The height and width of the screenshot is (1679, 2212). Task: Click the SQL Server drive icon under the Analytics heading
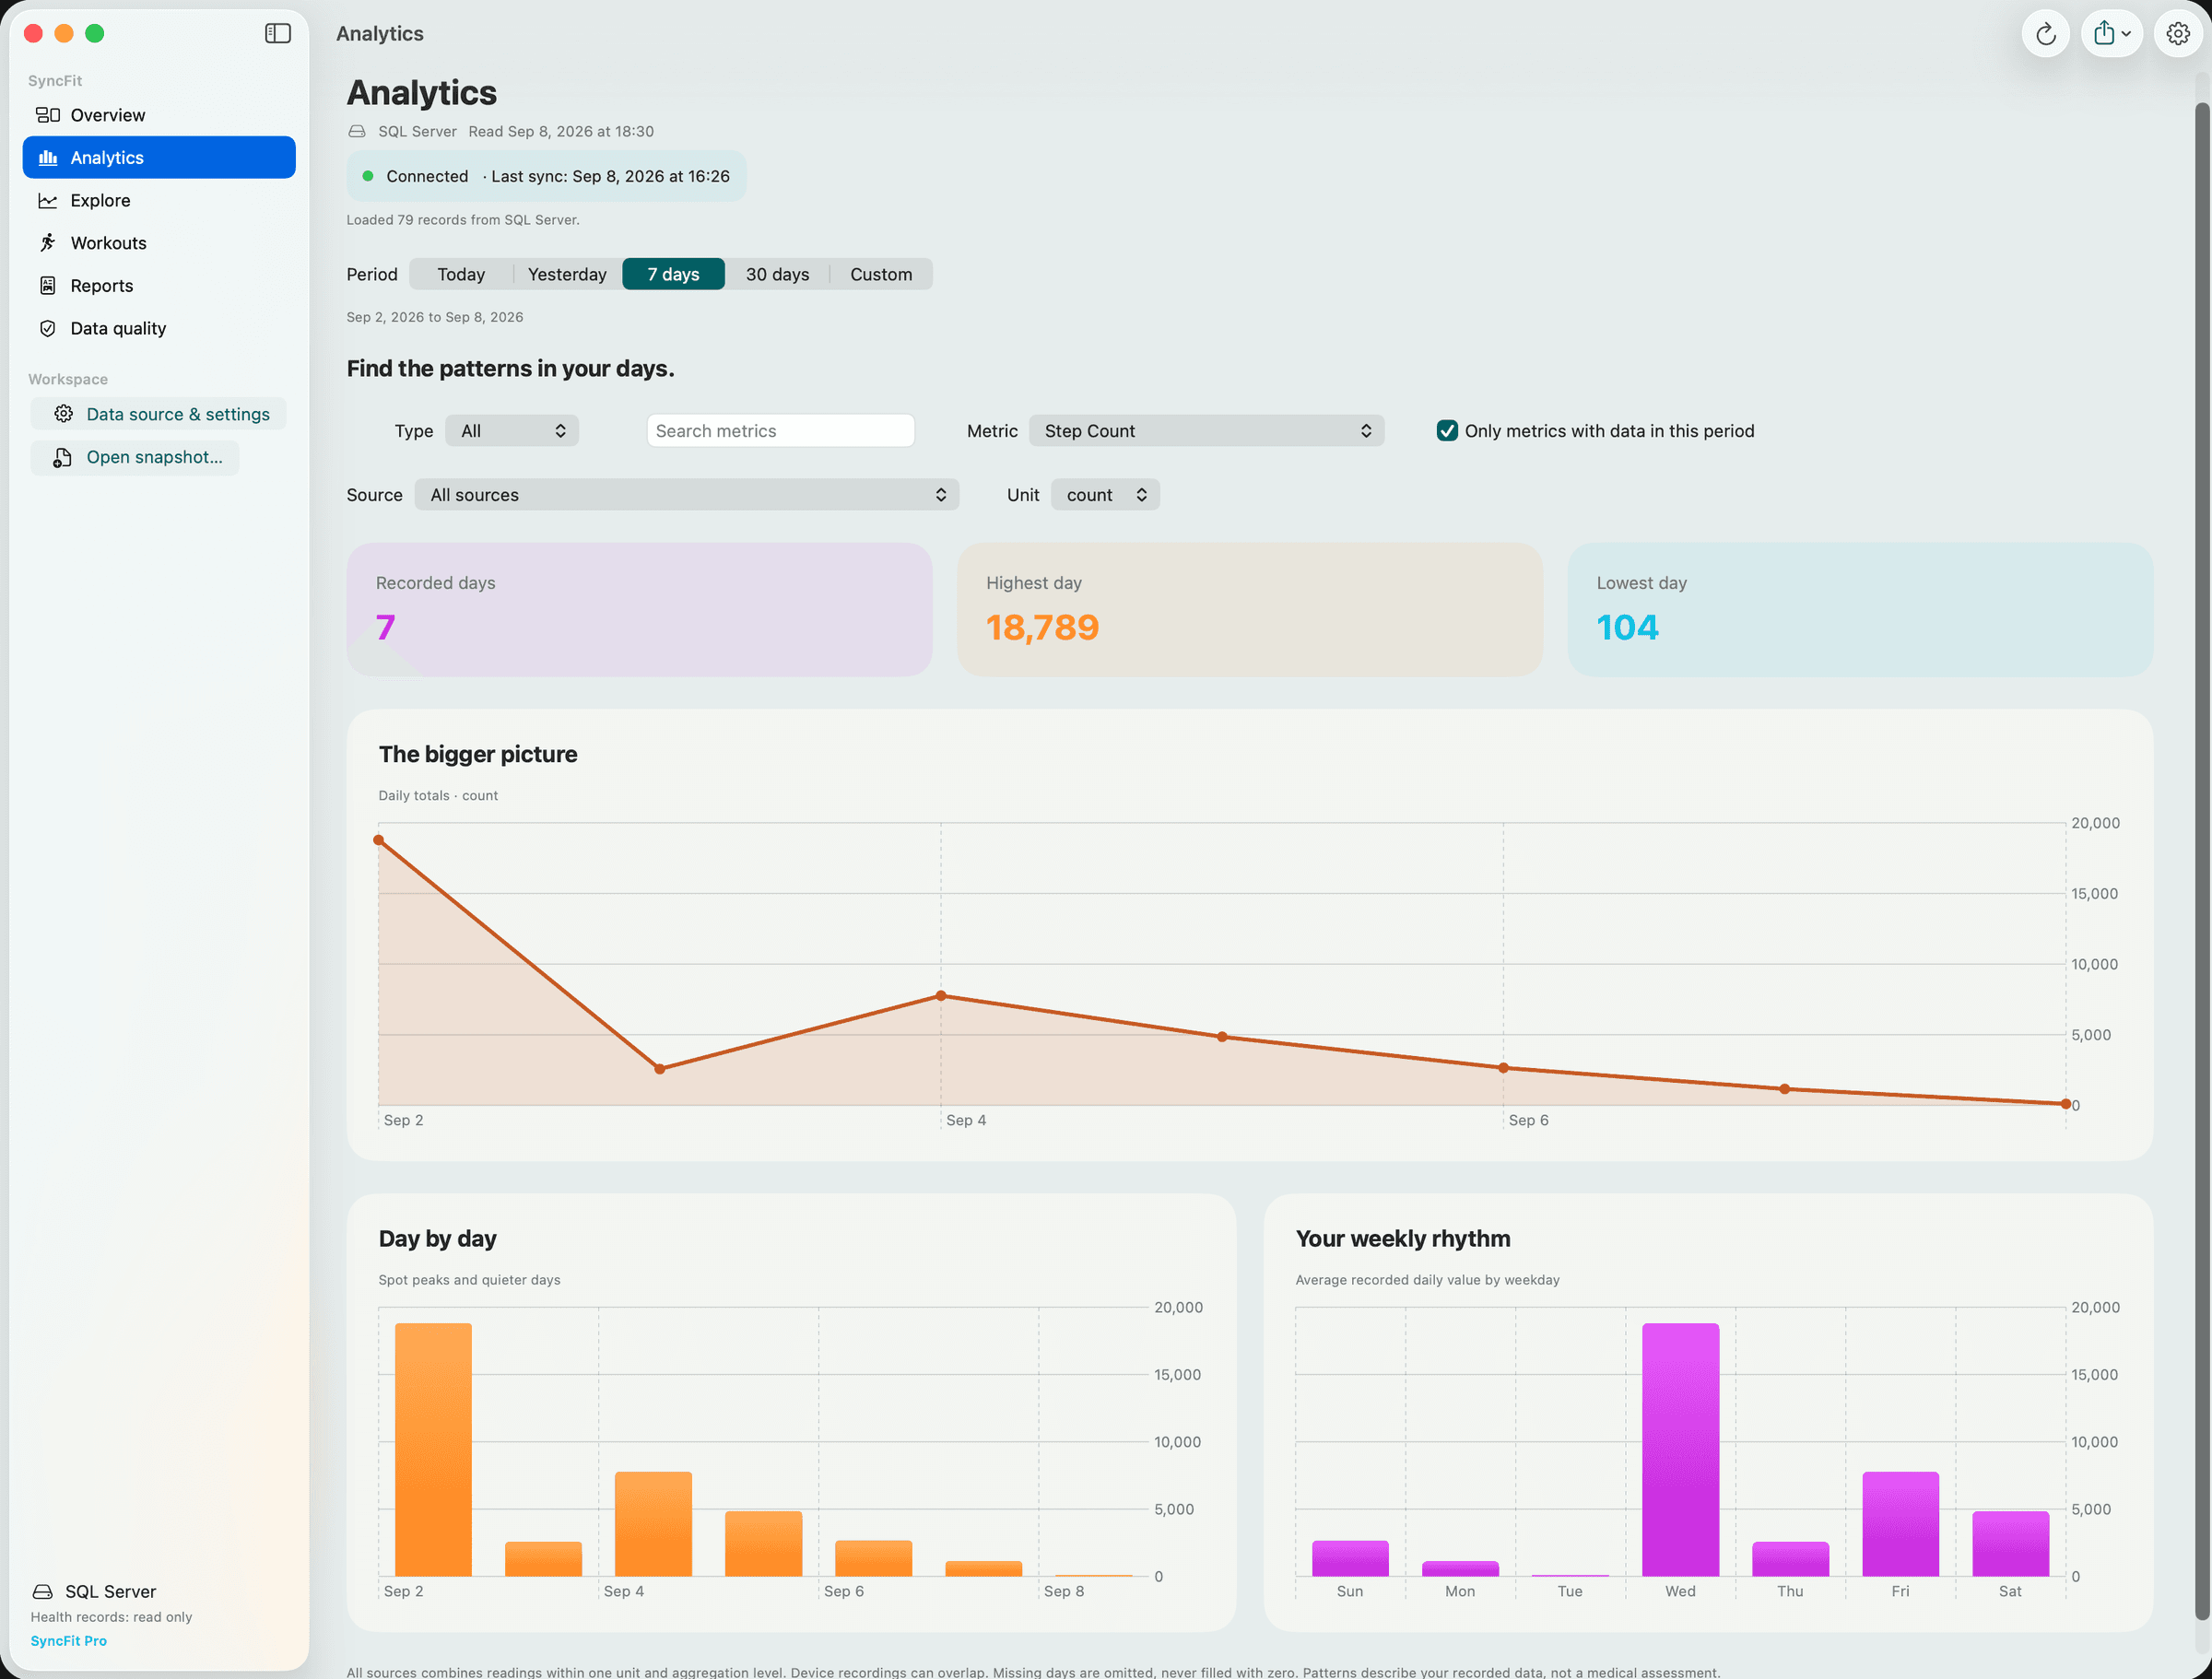[x=357, y=132]
